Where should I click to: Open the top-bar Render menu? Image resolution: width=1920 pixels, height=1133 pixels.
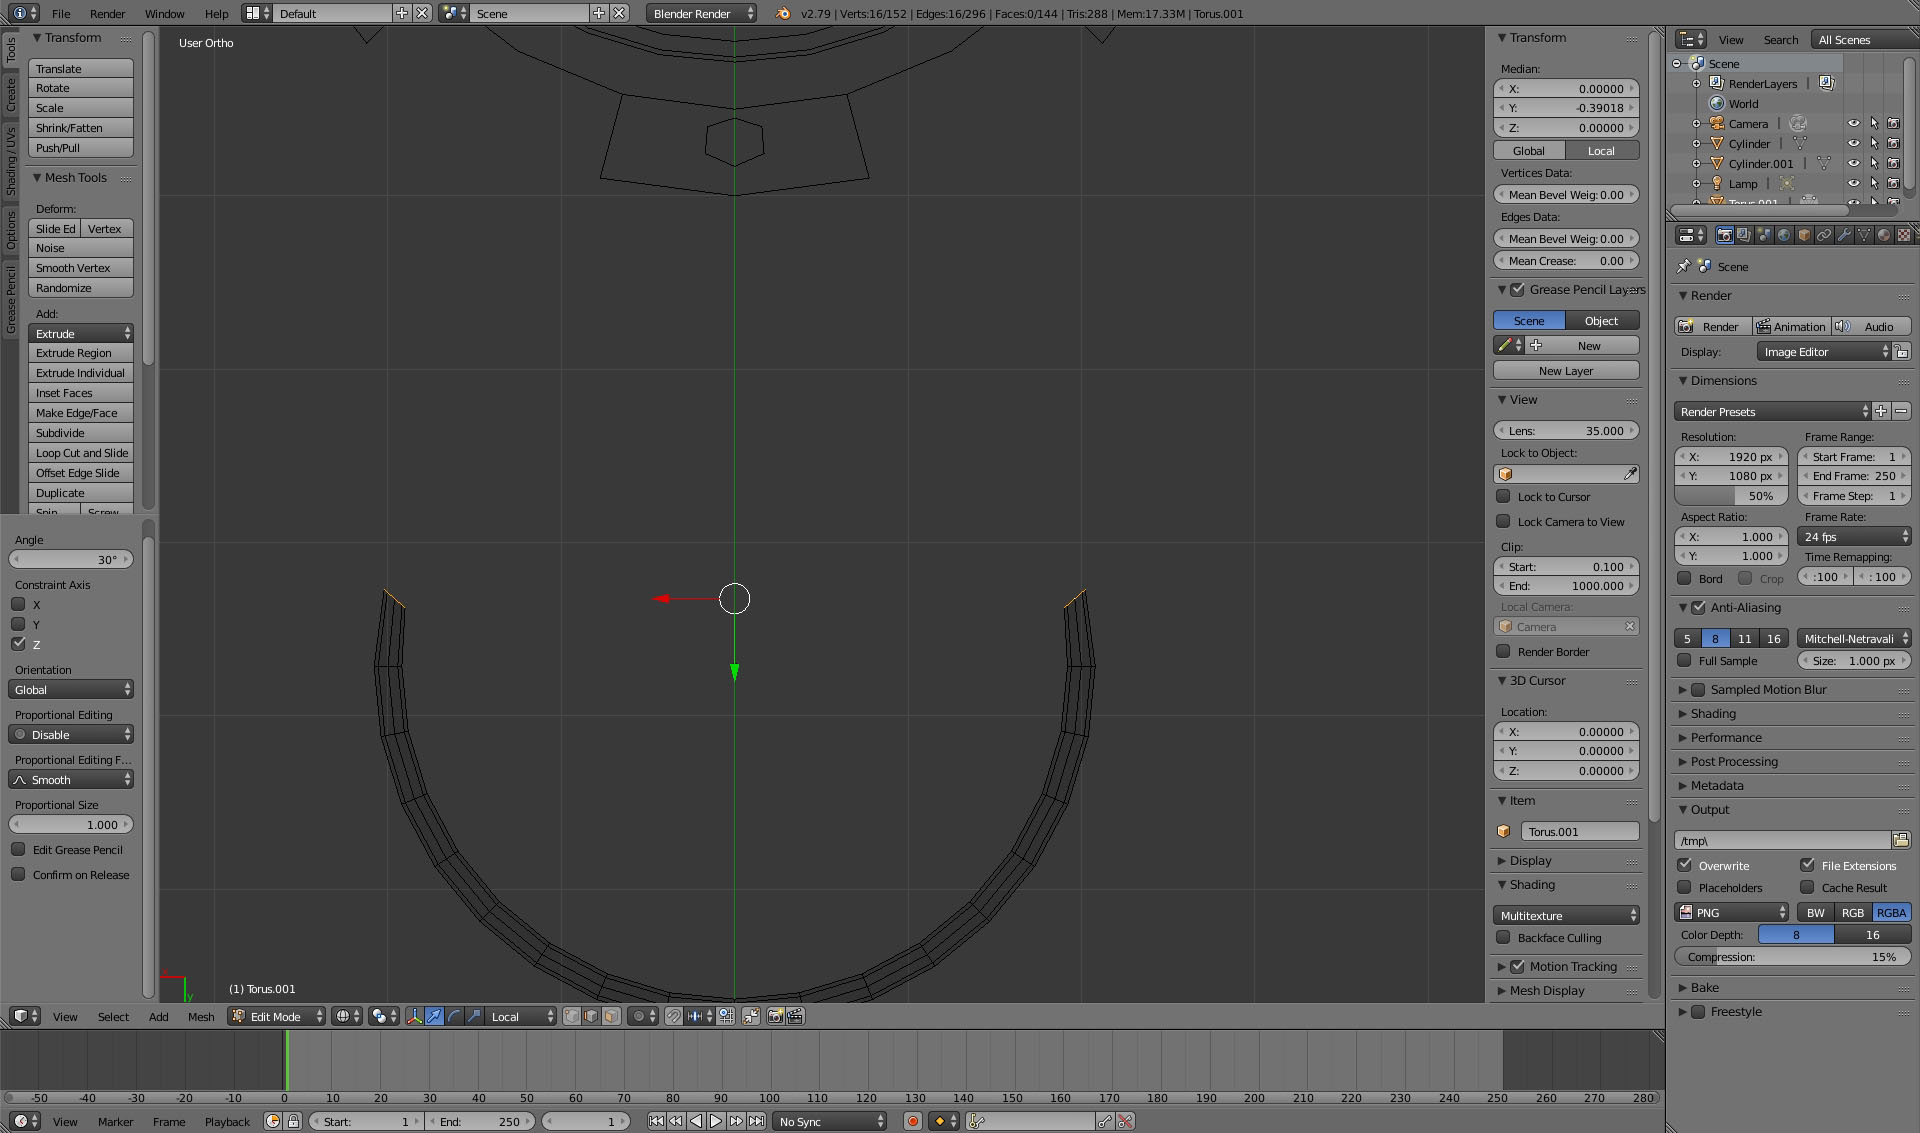point(107,13)
